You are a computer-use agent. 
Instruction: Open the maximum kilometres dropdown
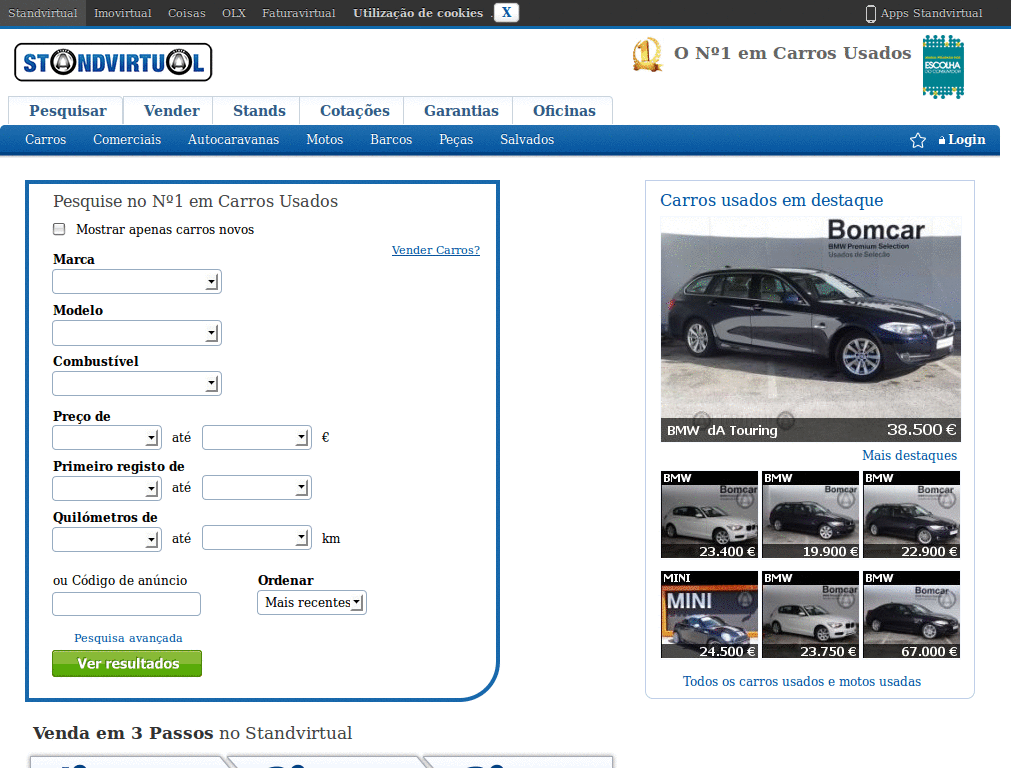click(x=257, y=537)
